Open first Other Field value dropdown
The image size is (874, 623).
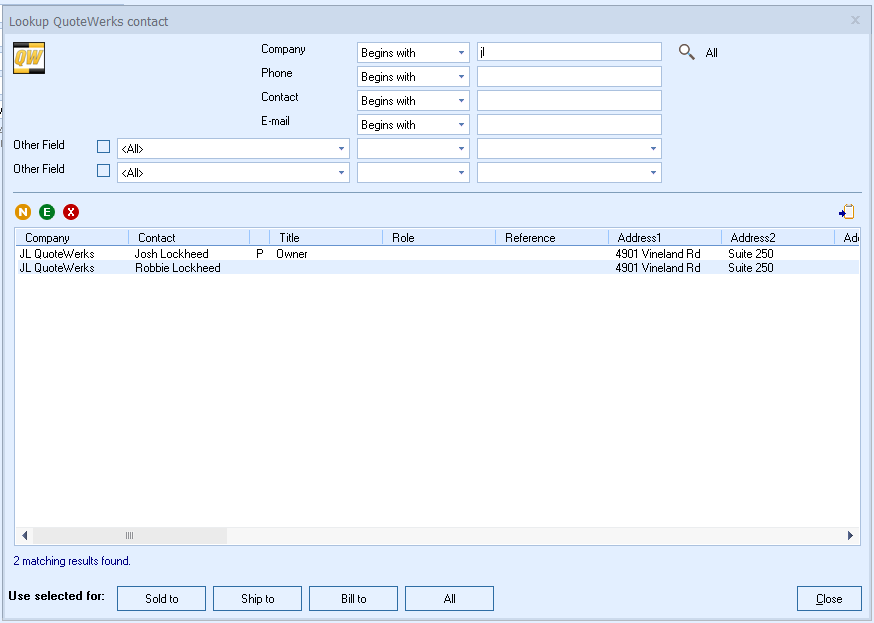tap(569, 149)
